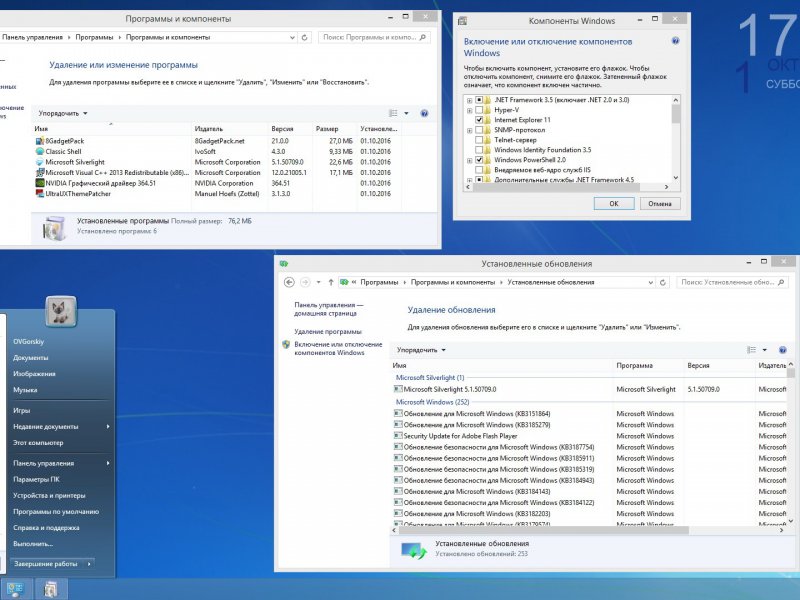Open help in Программы и компоненты window

coord(424,113)
